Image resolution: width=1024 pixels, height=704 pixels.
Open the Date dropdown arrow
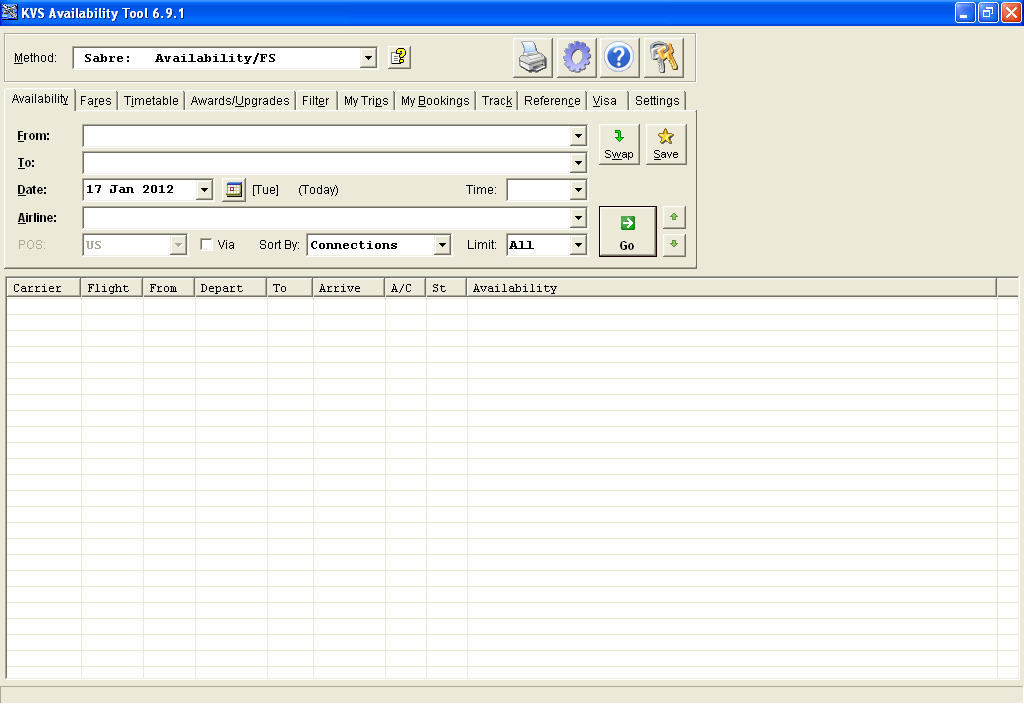204,190
